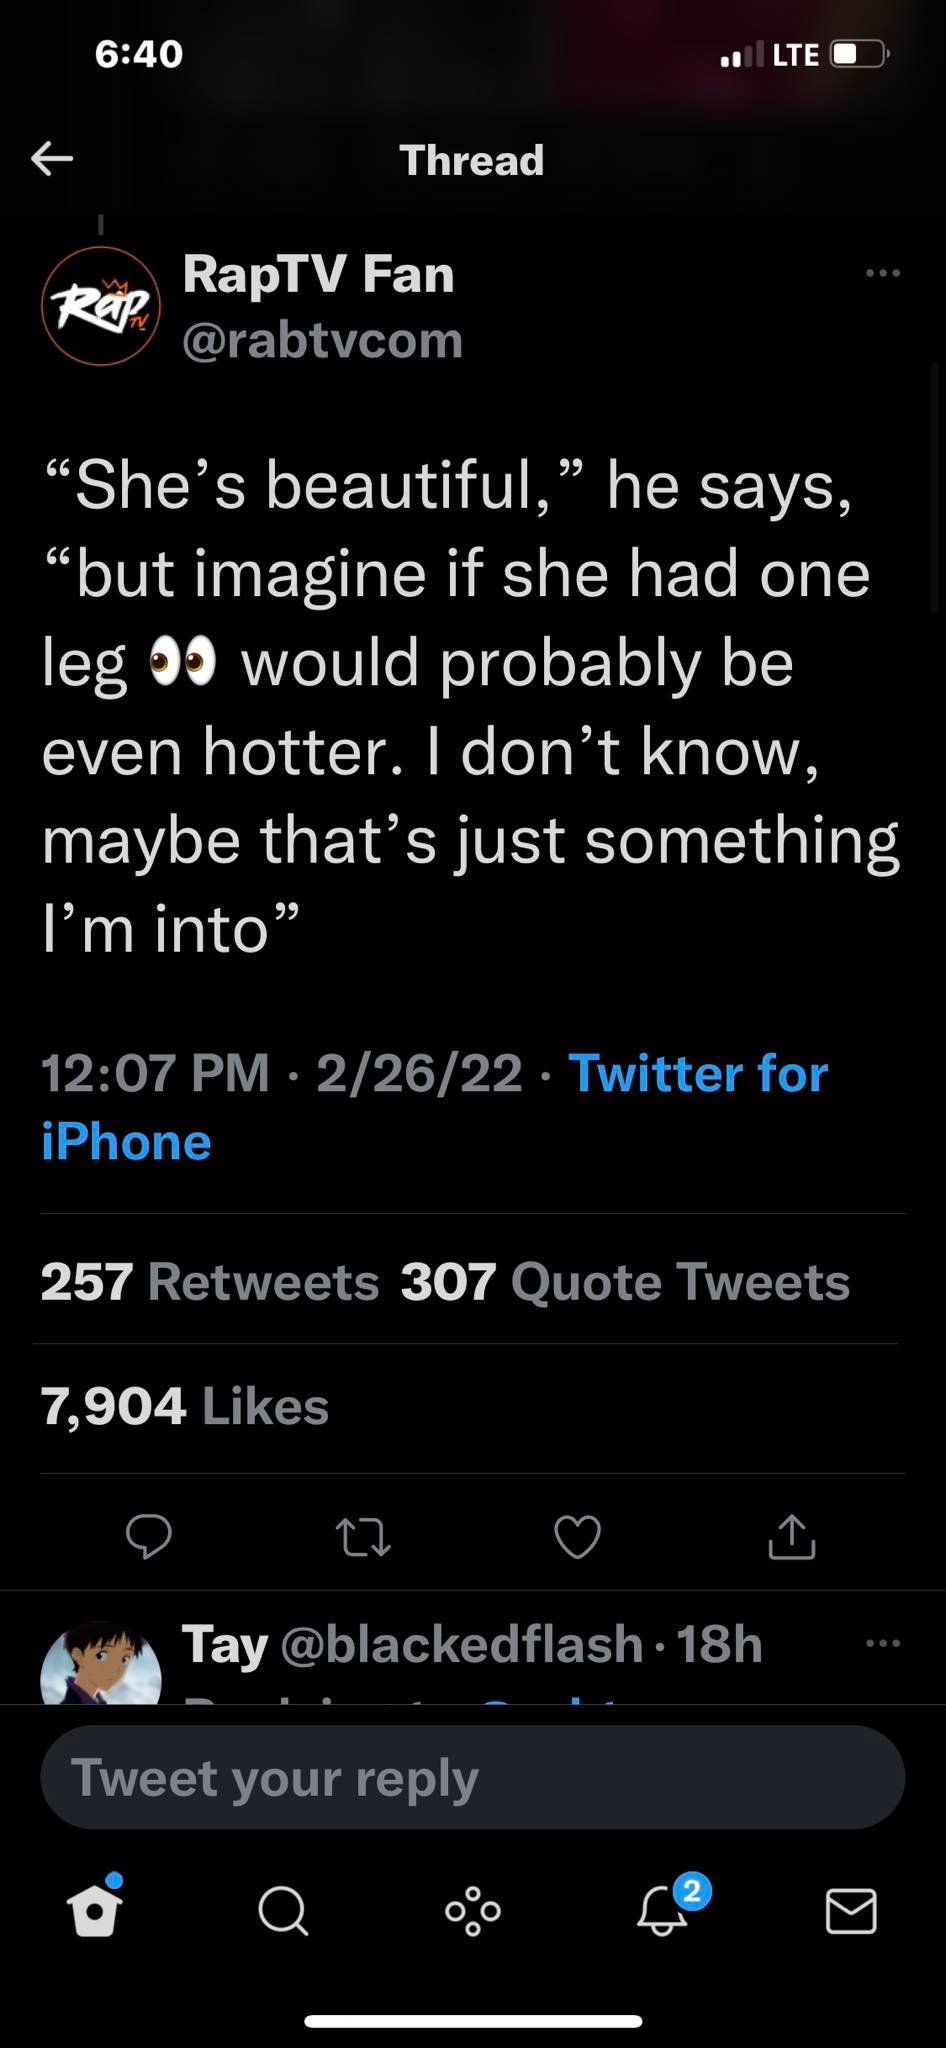Open the @rabtvcom handle profile

[322, 341]
